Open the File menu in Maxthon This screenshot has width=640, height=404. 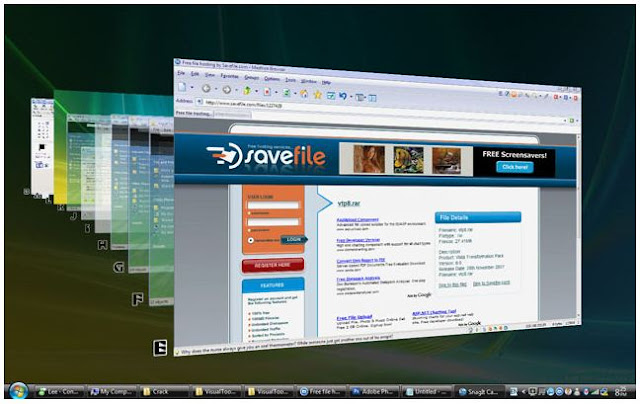pyautogui.click(x=181, y=73)
